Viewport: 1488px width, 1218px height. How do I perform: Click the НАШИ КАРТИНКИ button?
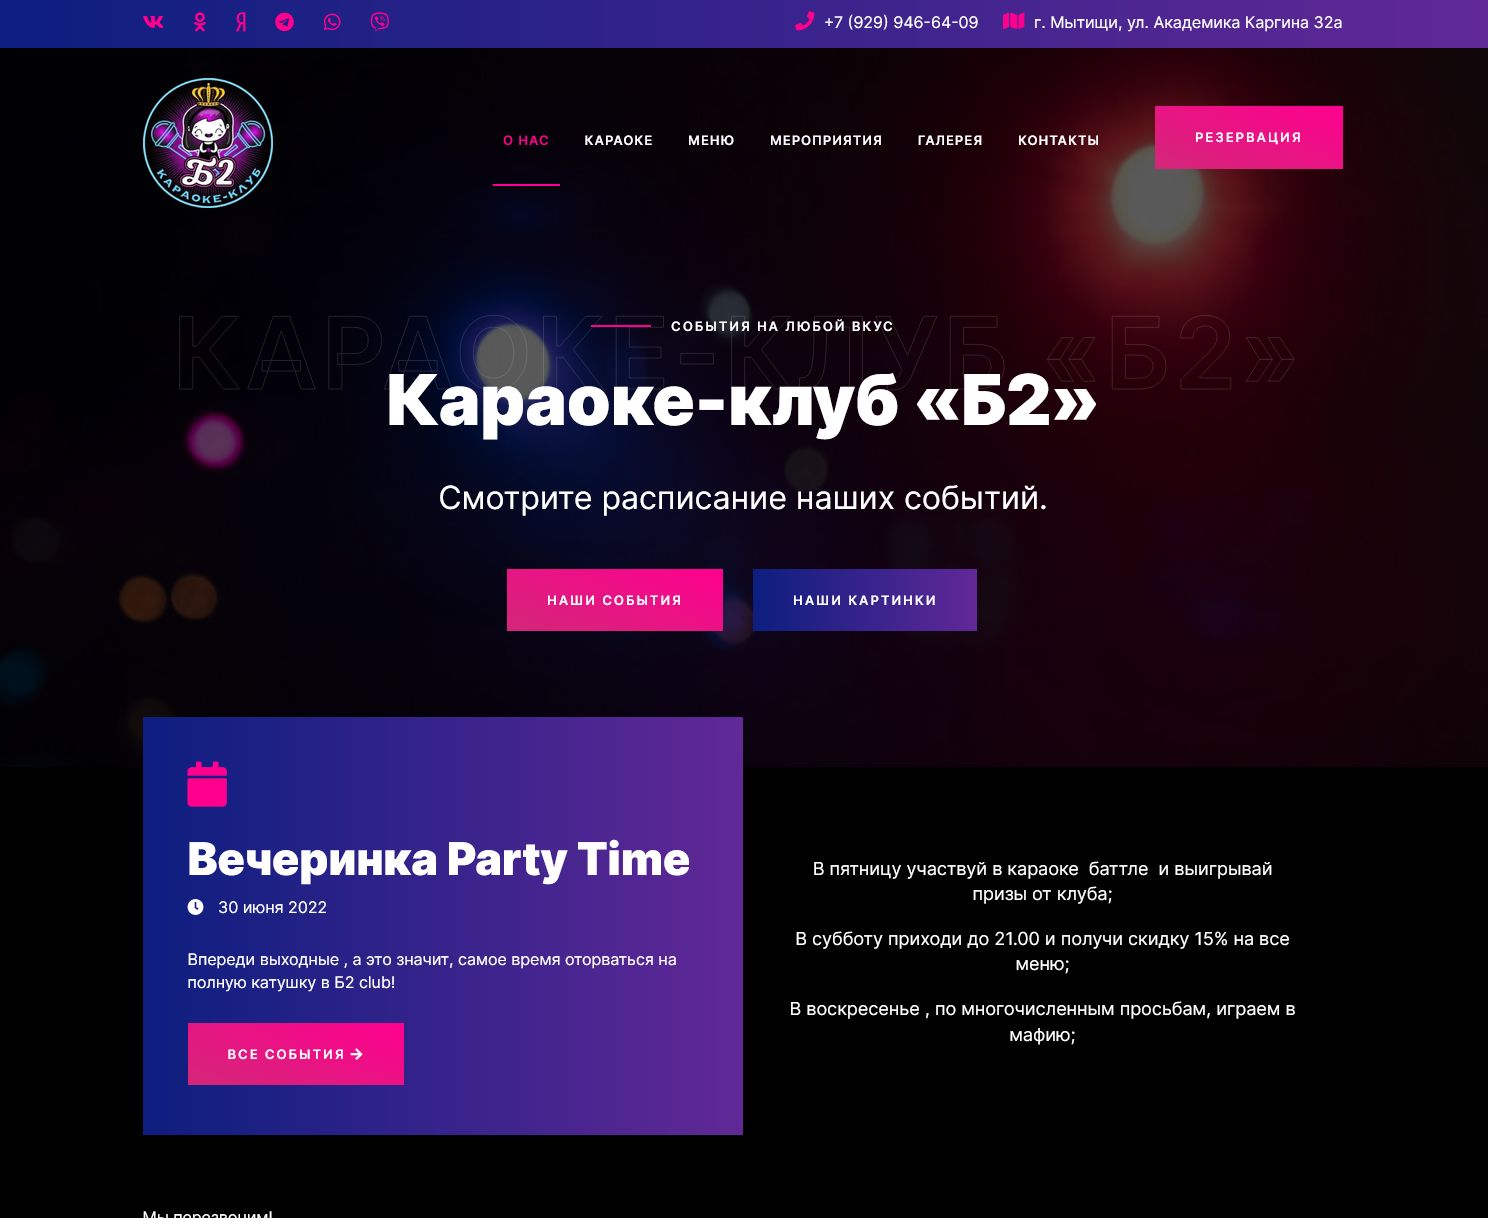[x=865, y=600]
